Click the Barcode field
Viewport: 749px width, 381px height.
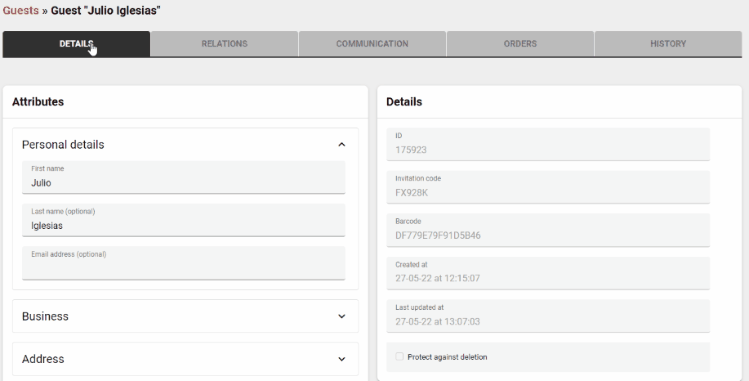point(548,230)
